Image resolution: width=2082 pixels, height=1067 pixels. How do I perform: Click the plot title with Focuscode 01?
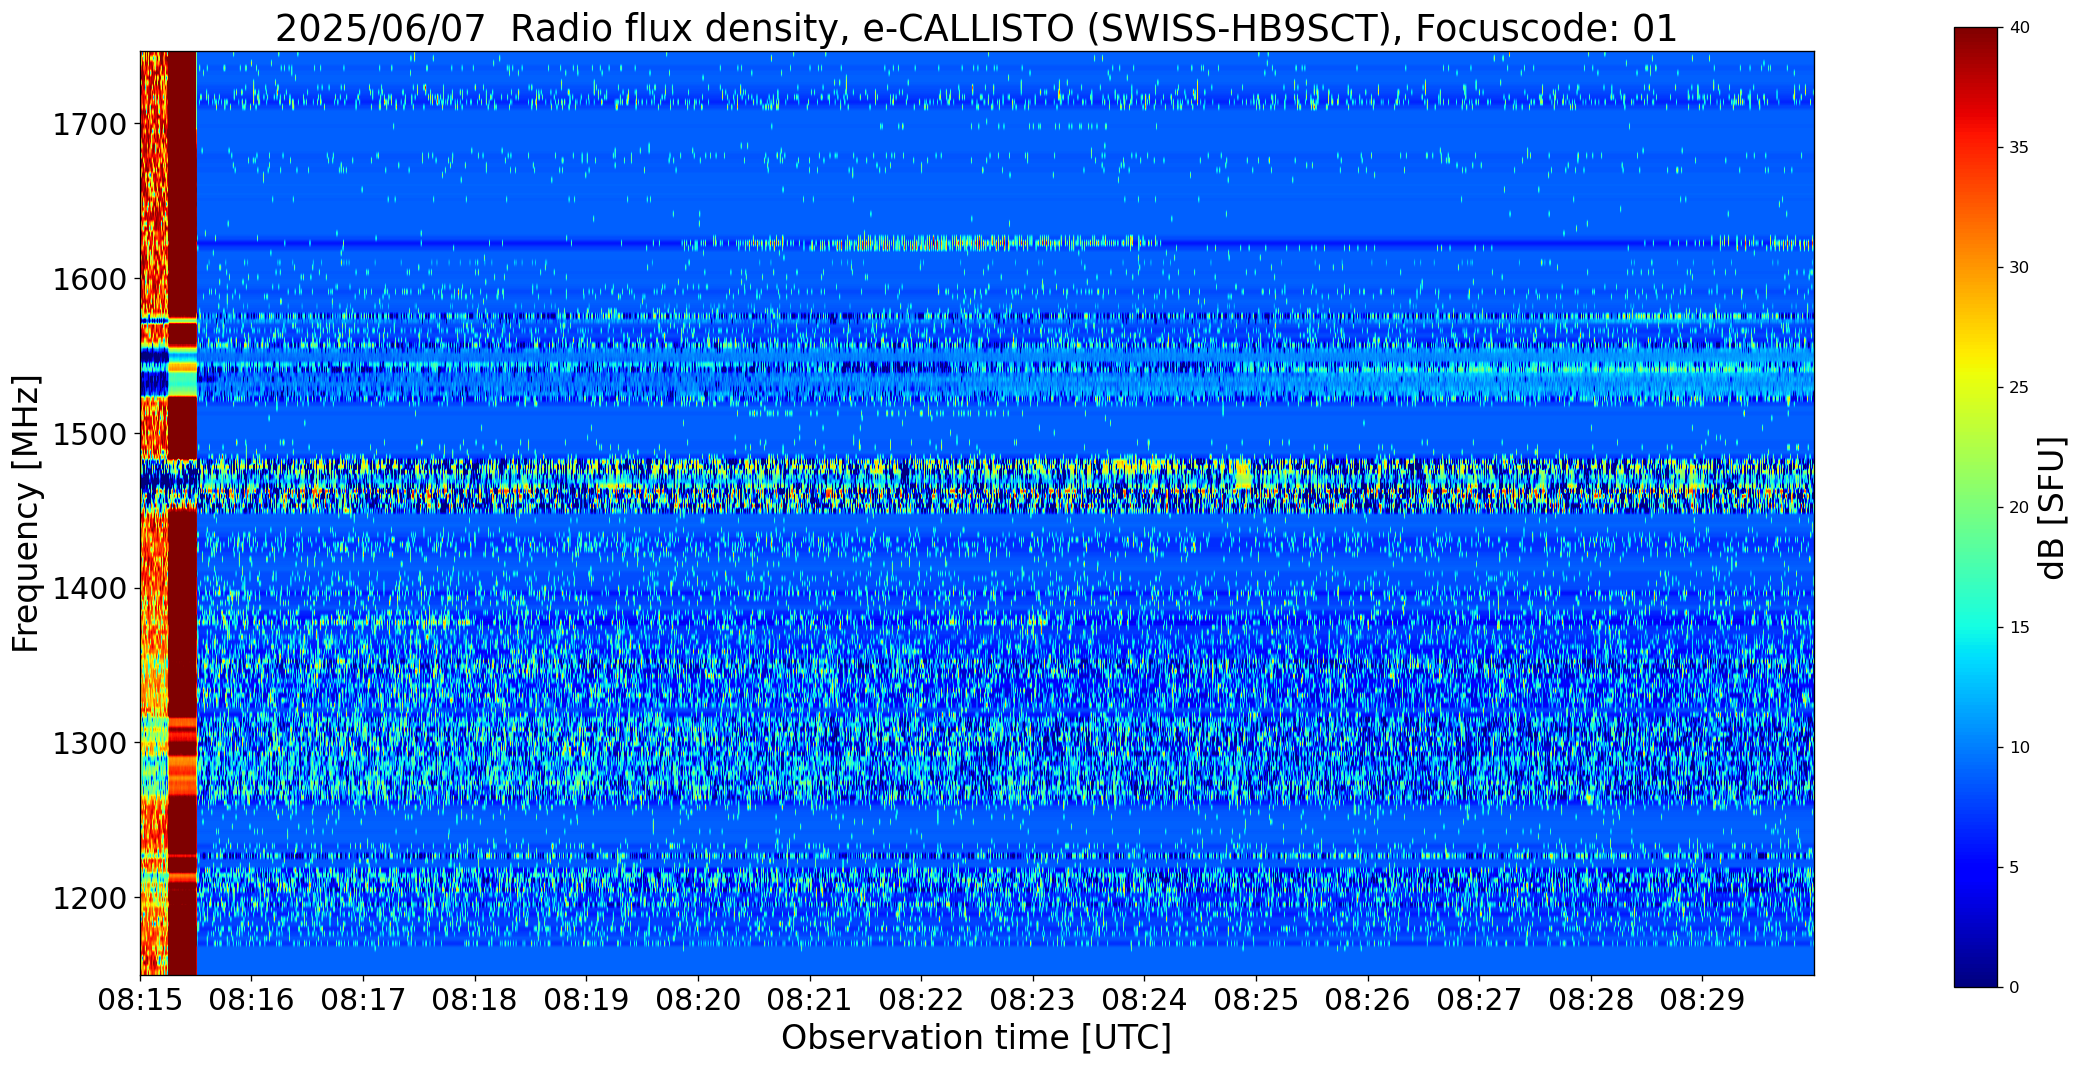976,28
